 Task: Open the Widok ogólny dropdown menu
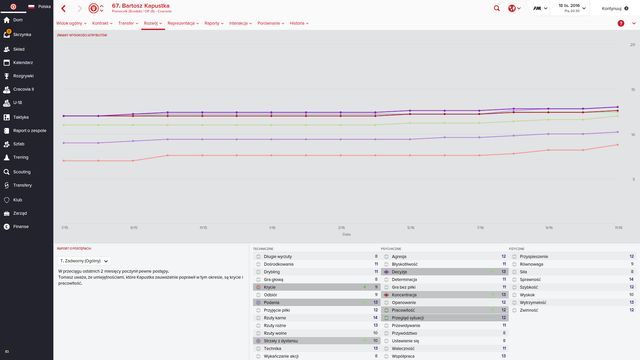(71, 23)
